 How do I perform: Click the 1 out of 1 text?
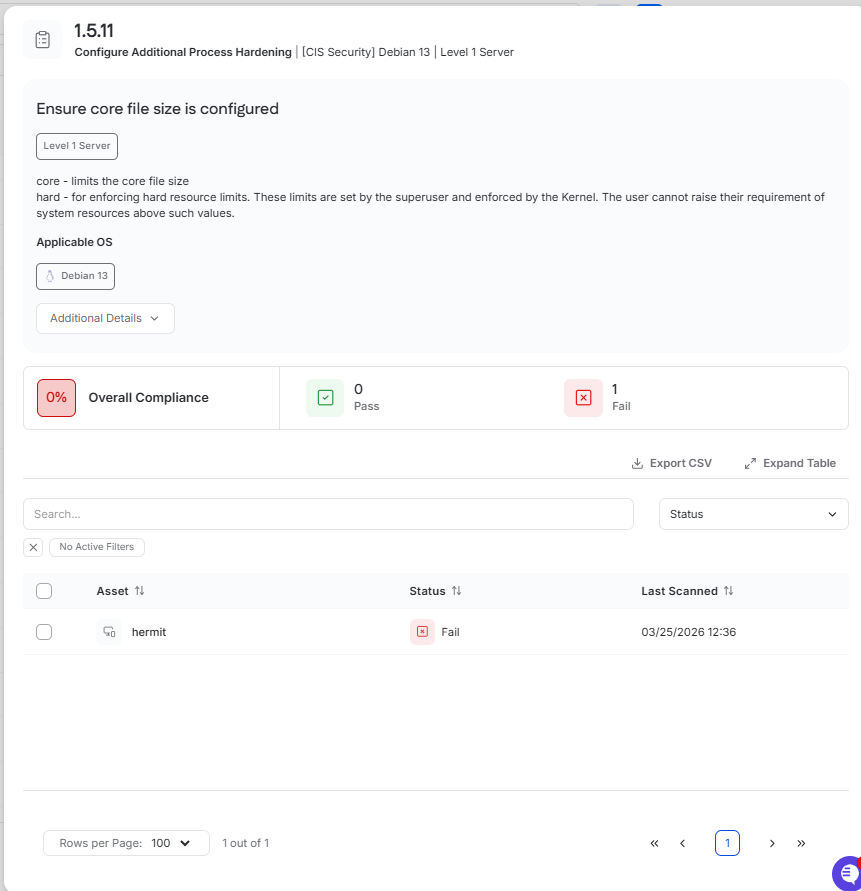[x=246, y=843]
